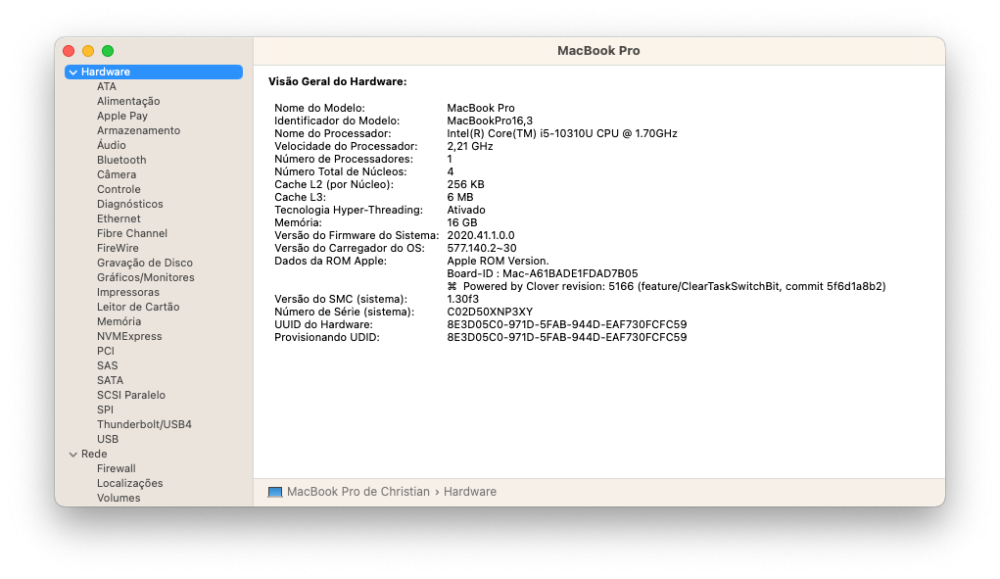Open Armazenamento hardware entry
Screen dimensions: 1000x579
tap(138, 131)
